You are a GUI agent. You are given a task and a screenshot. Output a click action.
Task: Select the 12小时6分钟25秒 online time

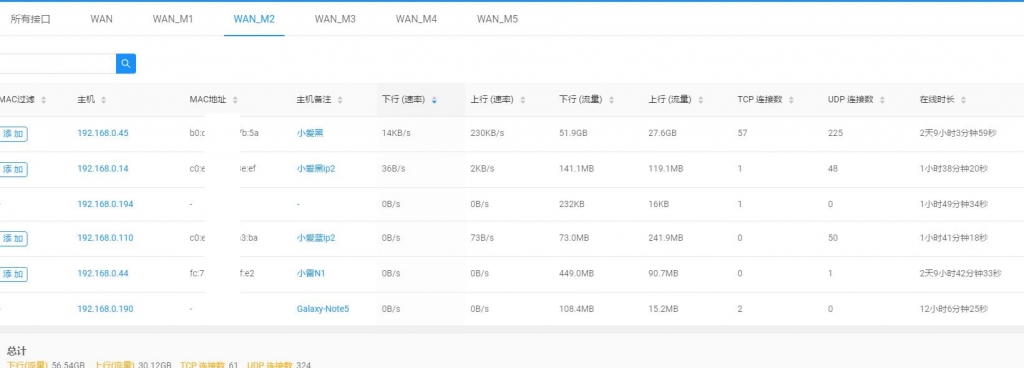953,309
